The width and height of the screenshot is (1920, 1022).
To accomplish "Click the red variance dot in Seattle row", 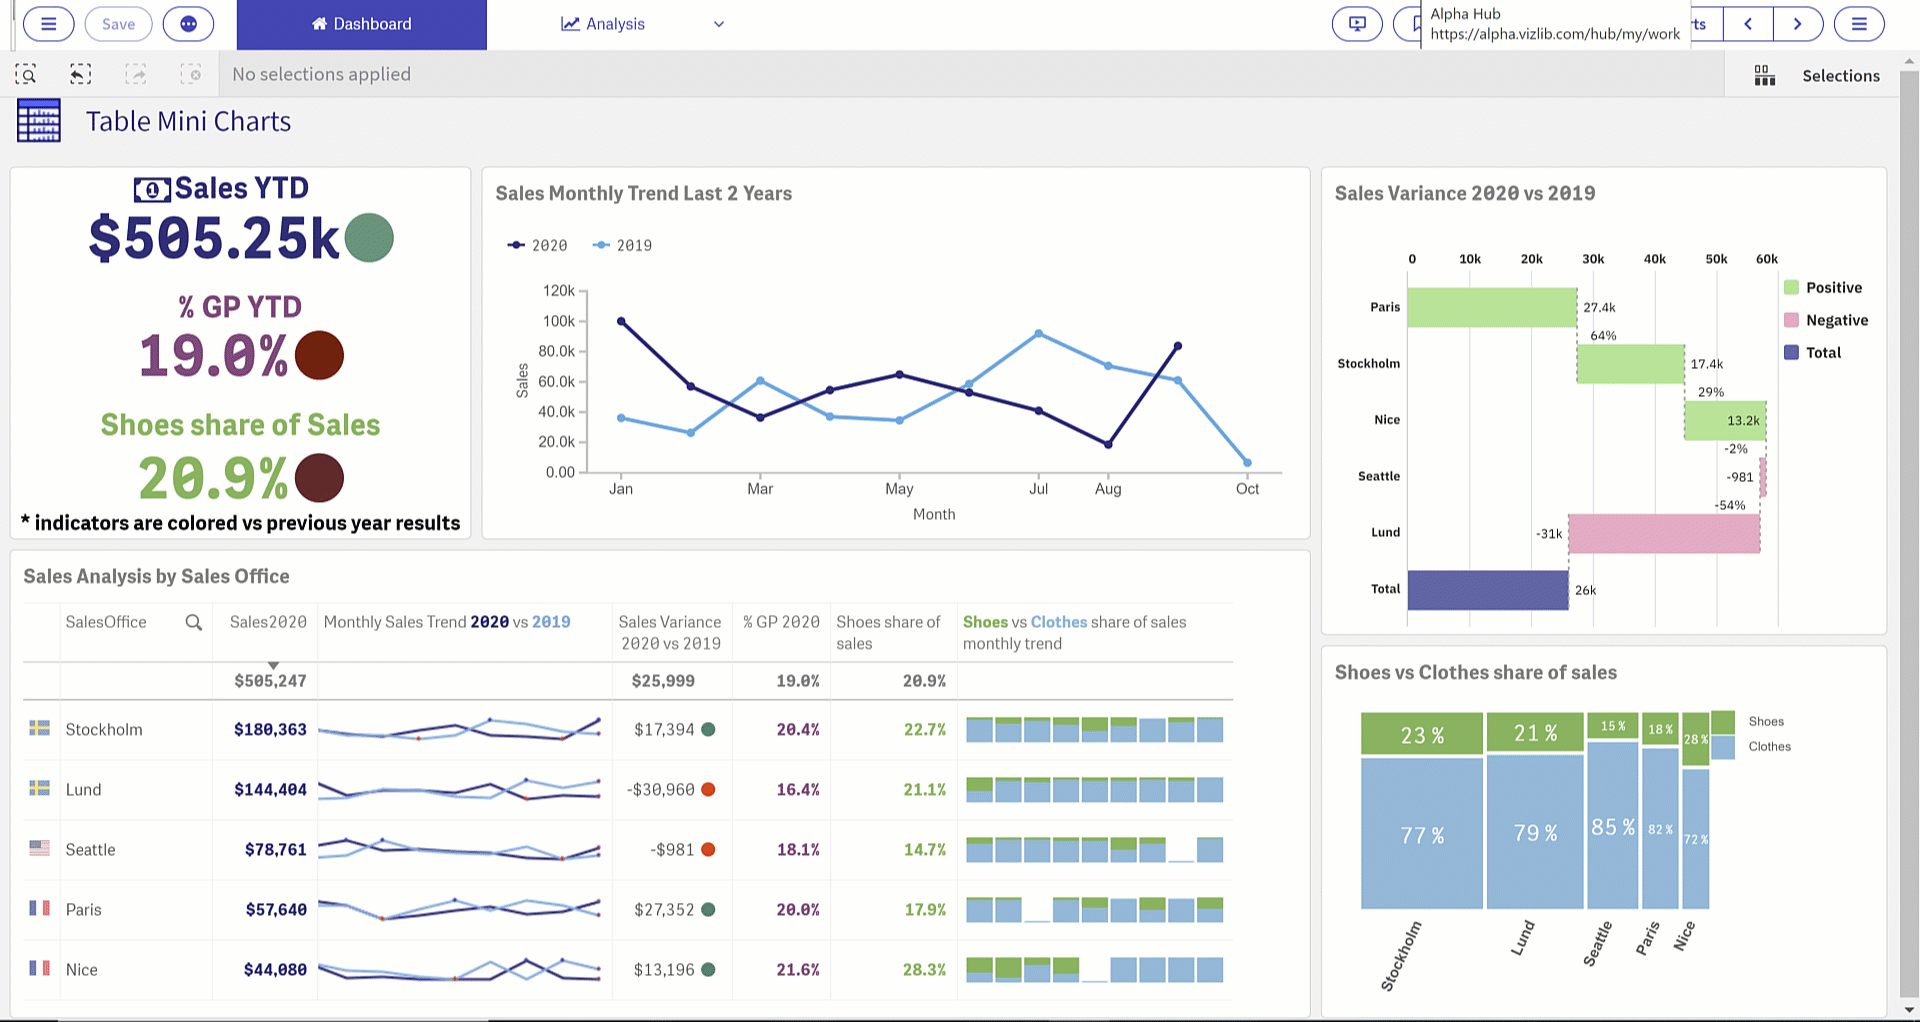I will coord(708,850).
